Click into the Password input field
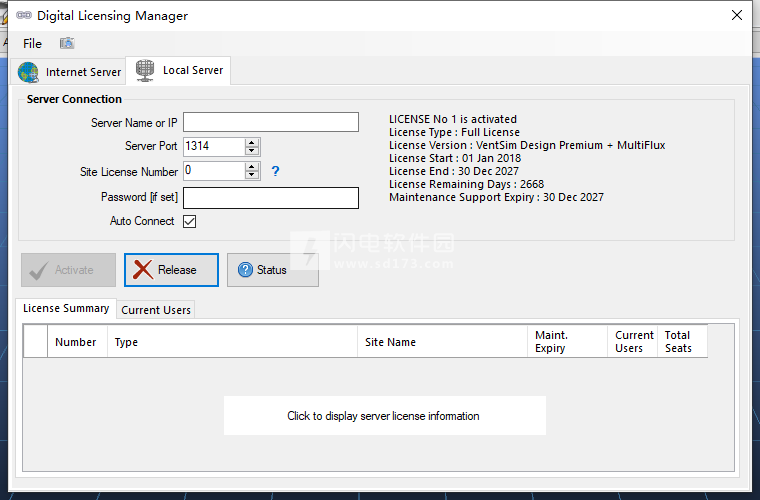Screen dimensions: 760x500 click(x=270, y=198)
